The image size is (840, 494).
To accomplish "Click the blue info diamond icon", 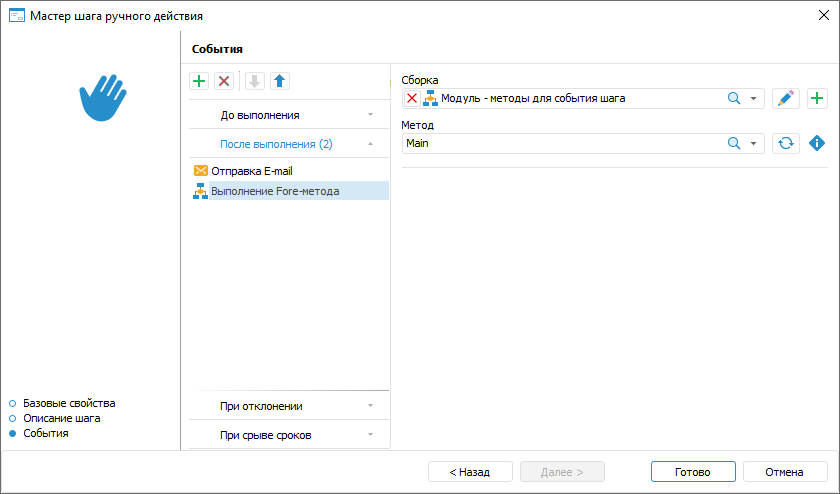I will tap(817, 143).
